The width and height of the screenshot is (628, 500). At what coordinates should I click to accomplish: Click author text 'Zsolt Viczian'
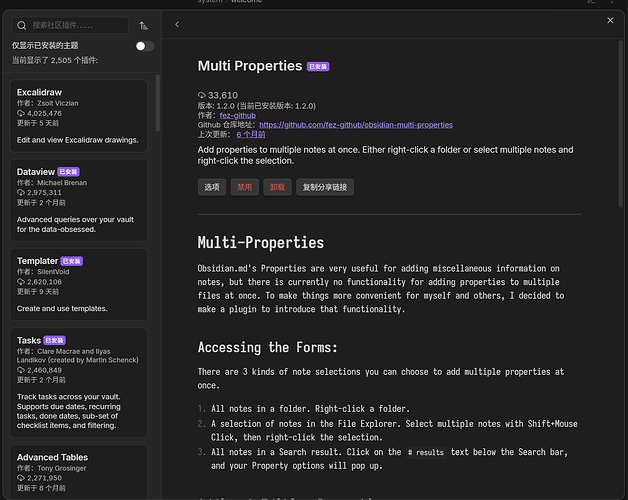click(x=58, y=103)
